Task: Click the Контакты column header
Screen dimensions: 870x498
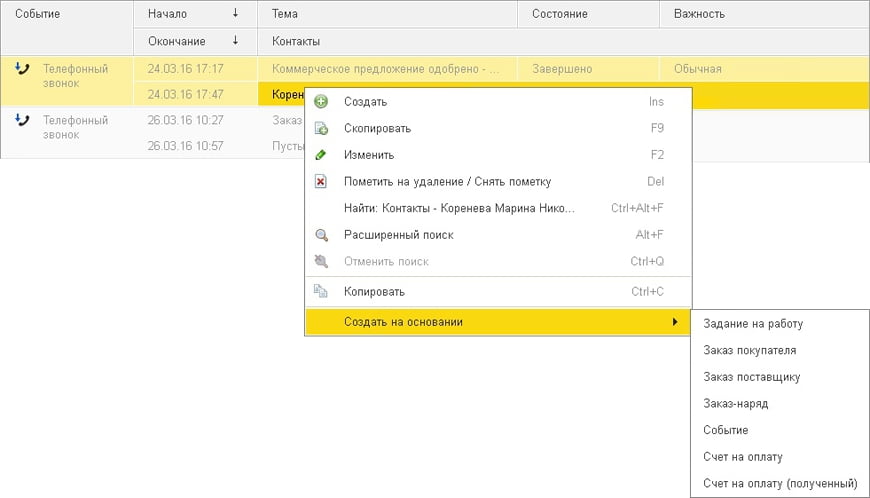Action: pyautogui.click(x=564, y=41)
